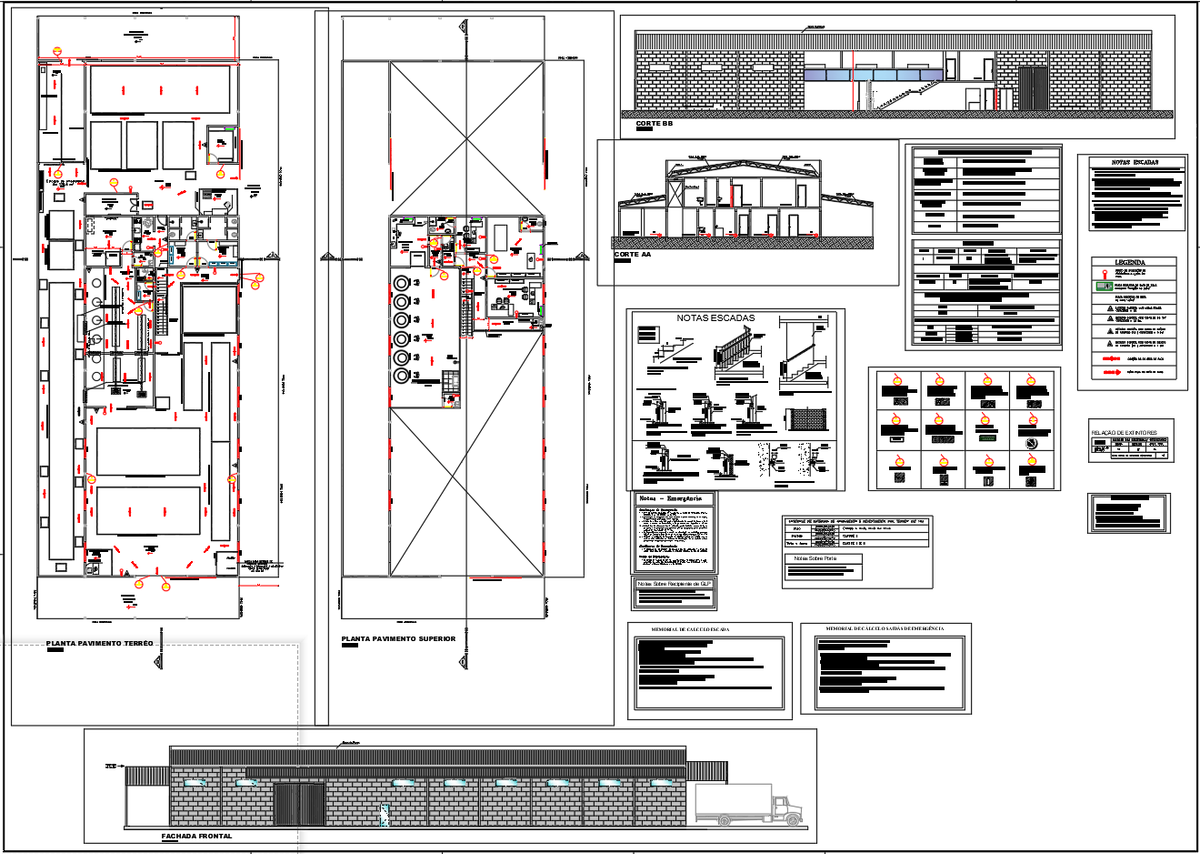Select the MEMORIAL DE CÁLCULO SAÍDA DE EMERGÊNCIA title
The width and height of the screenshot is (1200, 854).
click(888, 630)
